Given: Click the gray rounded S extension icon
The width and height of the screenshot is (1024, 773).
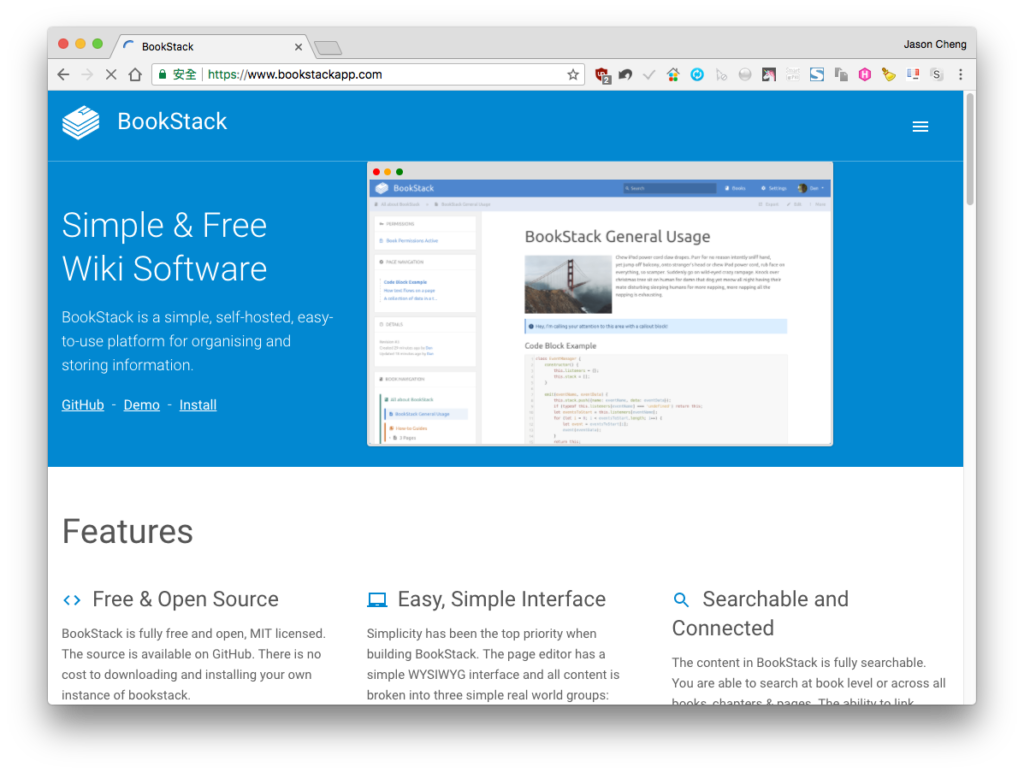Looking at the screenshot, I should [936, 74].
